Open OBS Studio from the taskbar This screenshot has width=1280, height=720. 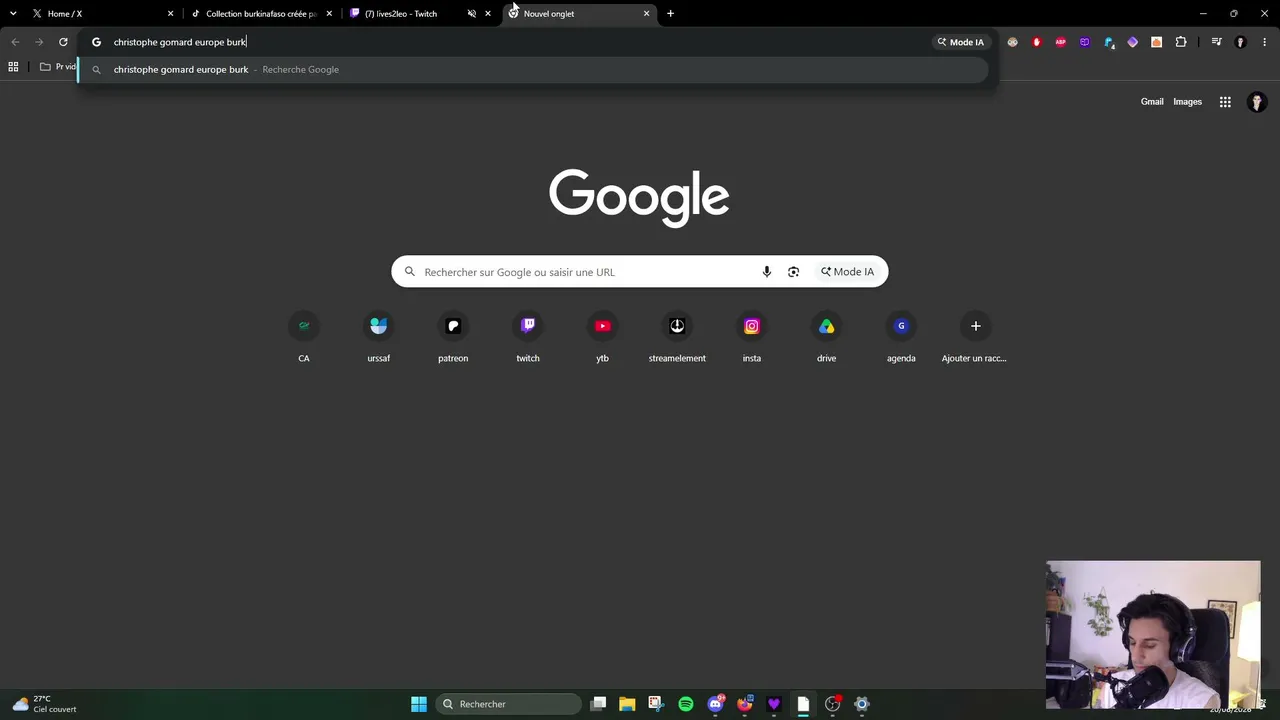point(832,704)
